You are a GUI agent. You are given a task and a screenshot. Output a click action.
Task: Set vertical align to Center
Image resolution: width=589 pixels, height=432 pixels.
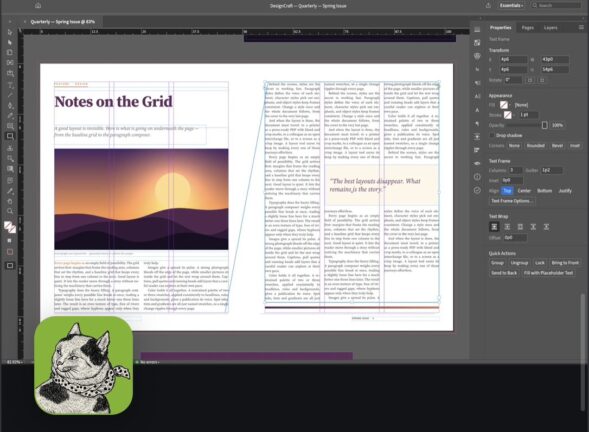pyautogui.click(x=524, y=191)
